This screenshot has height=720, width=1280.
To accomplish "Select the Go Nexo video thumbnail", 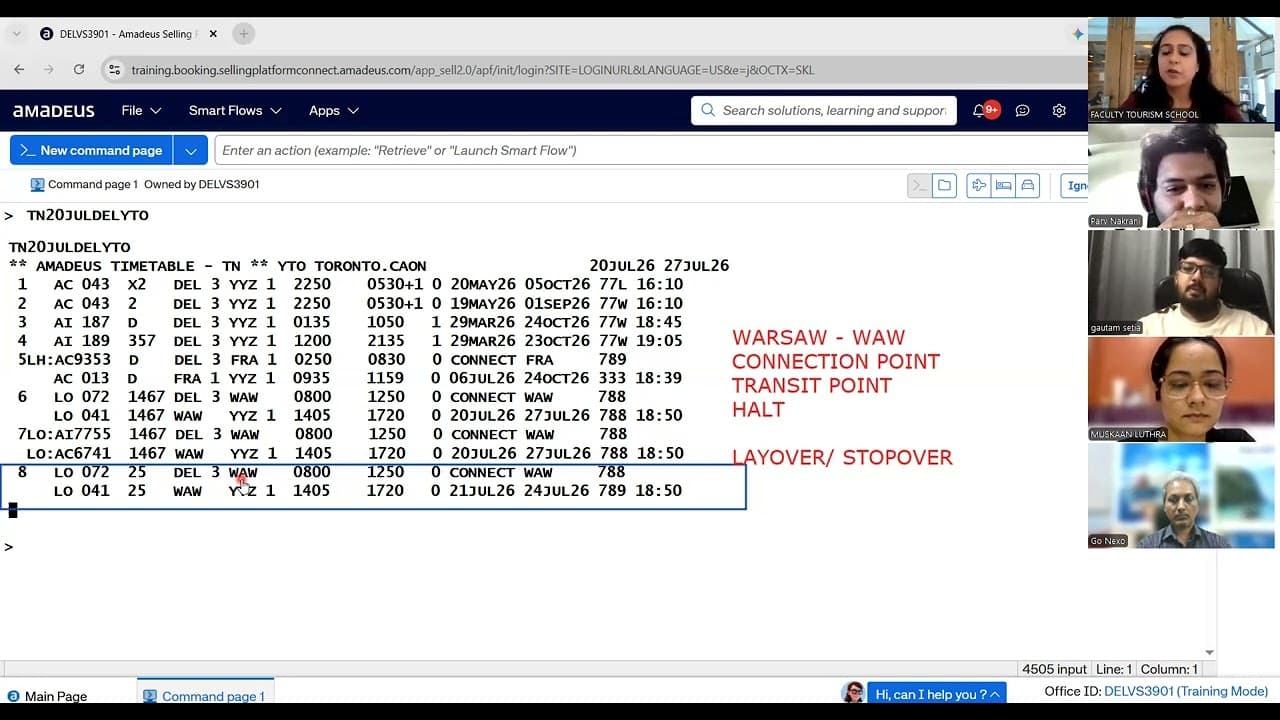I will tap(1181, 496).
